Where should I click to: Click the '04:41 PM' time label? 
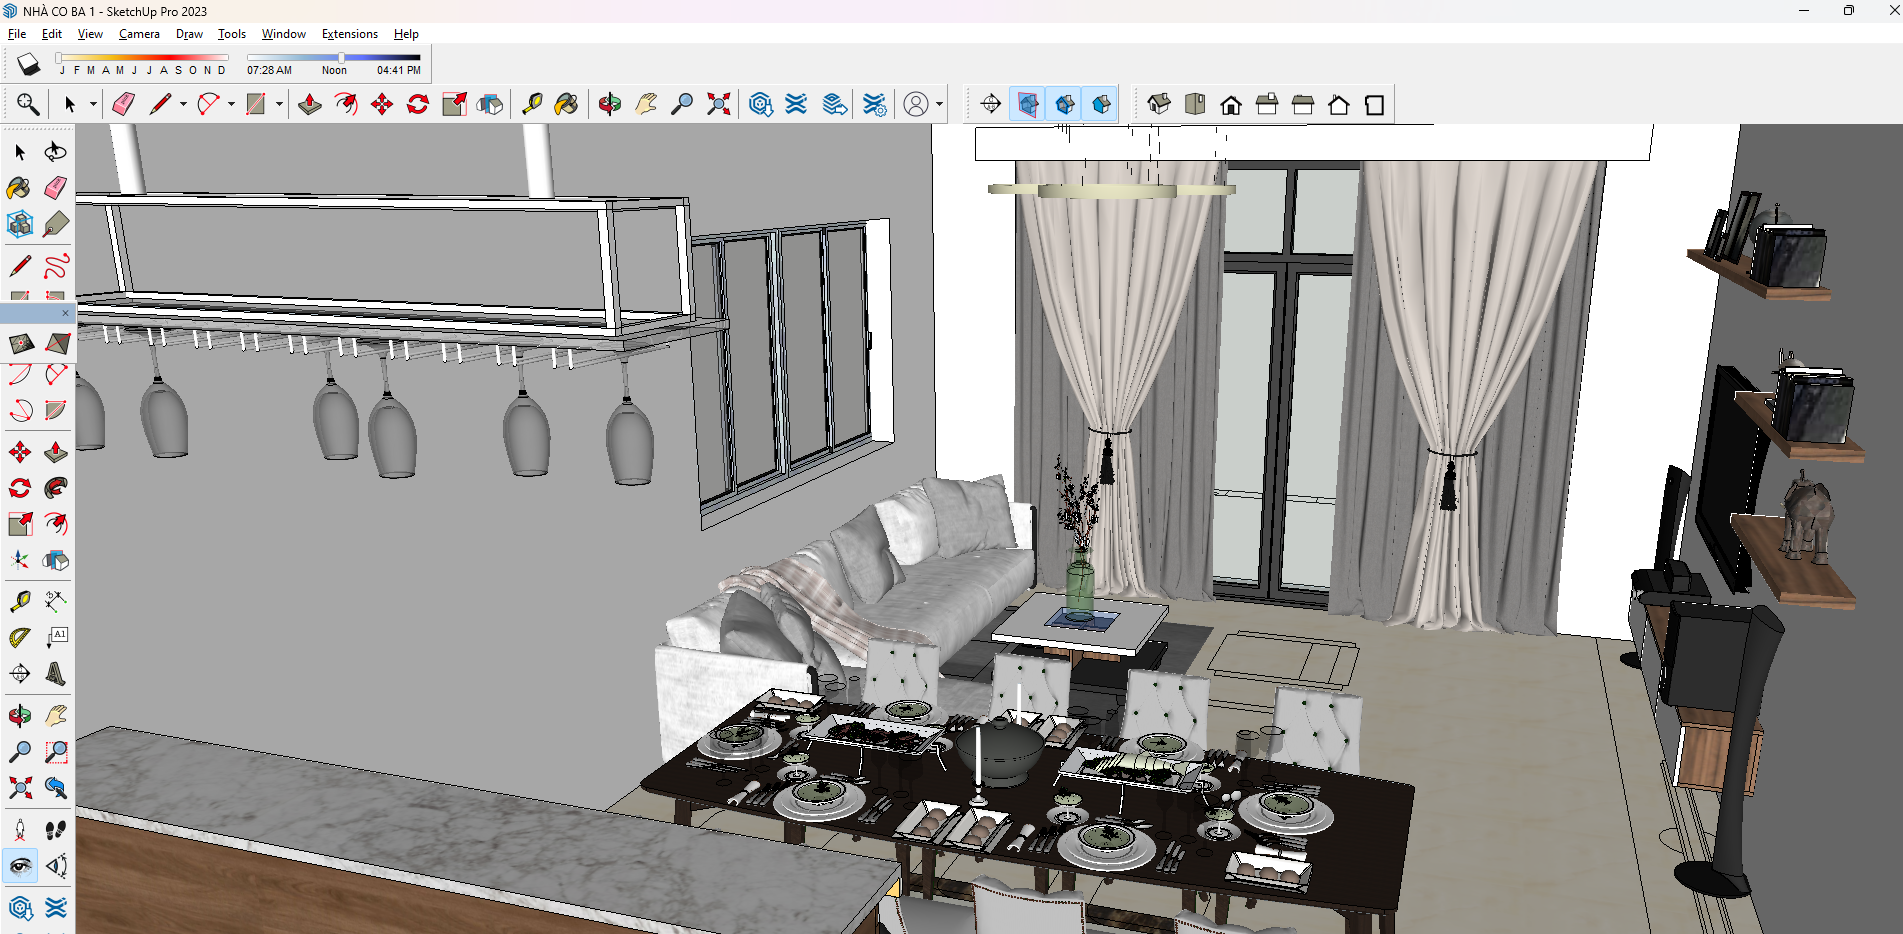point(399,70)
